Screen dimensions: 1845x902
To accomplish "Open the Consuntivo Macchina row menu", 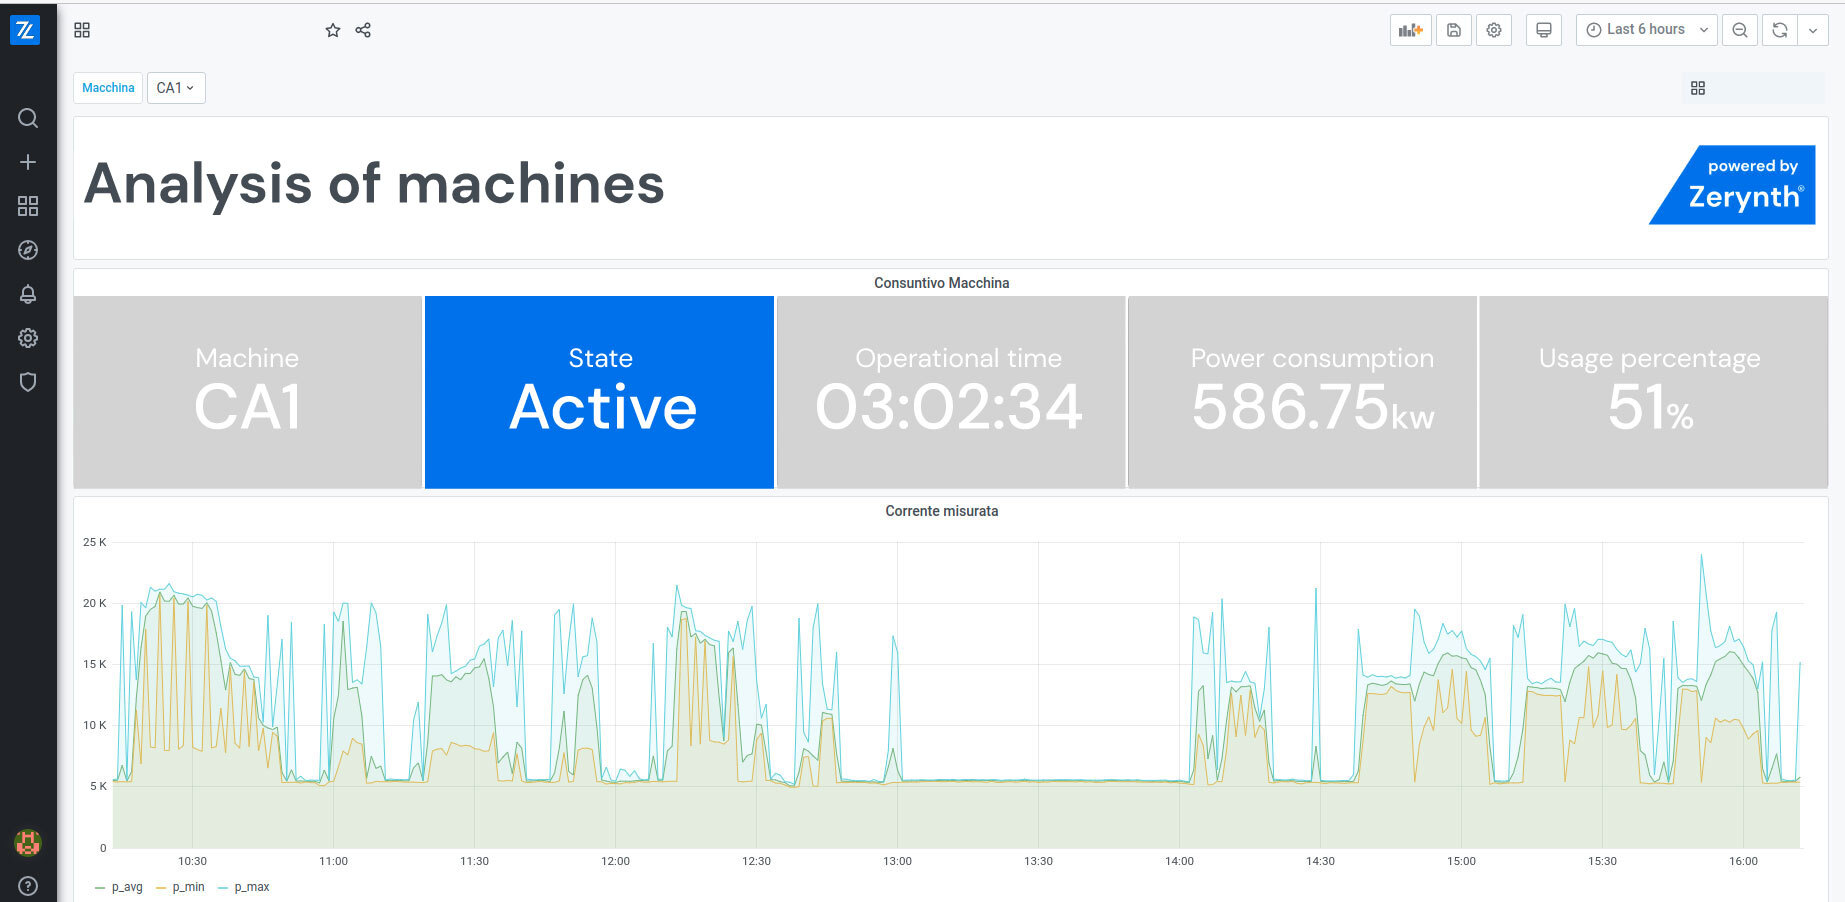I will click(x=940, y=283).
